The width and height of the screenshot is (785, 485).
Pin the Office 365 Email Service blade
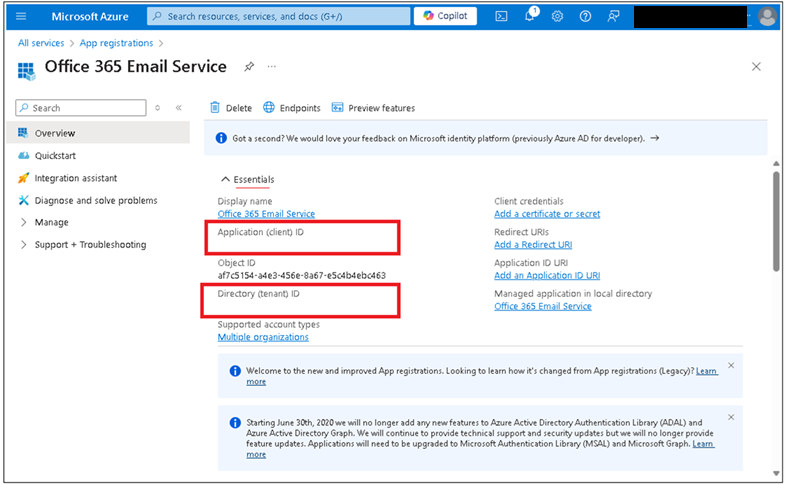[249, 67]
